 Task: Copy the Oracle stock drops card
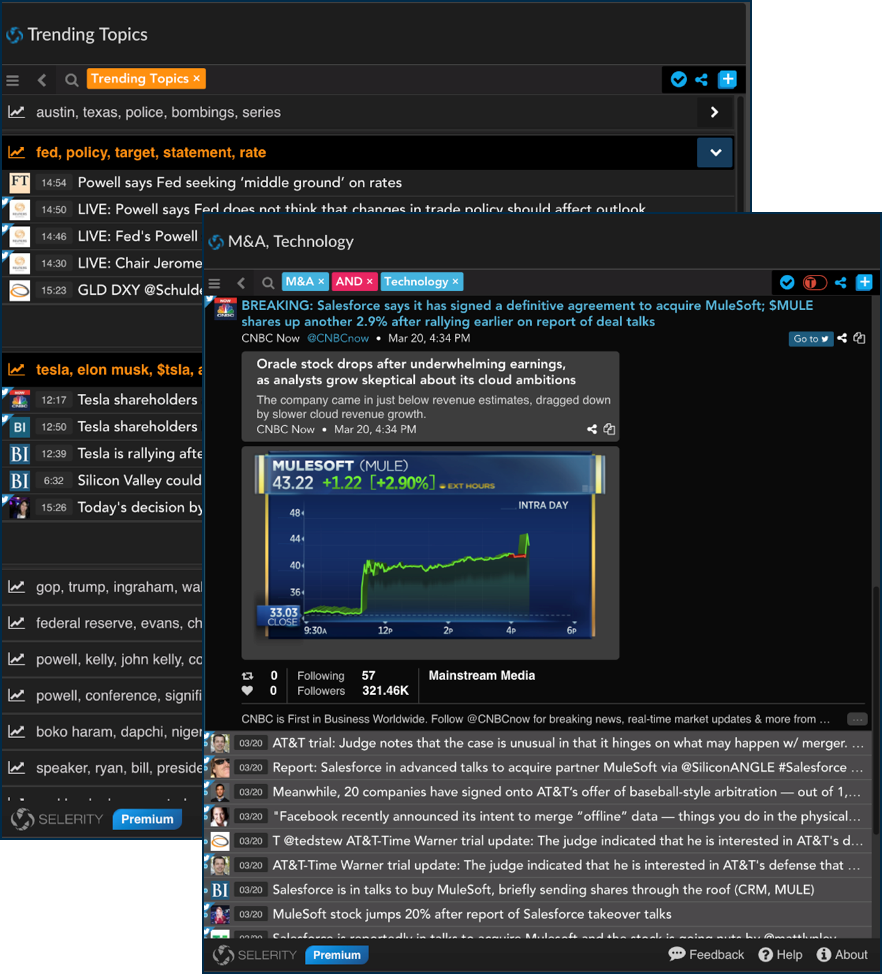point(609,429)
